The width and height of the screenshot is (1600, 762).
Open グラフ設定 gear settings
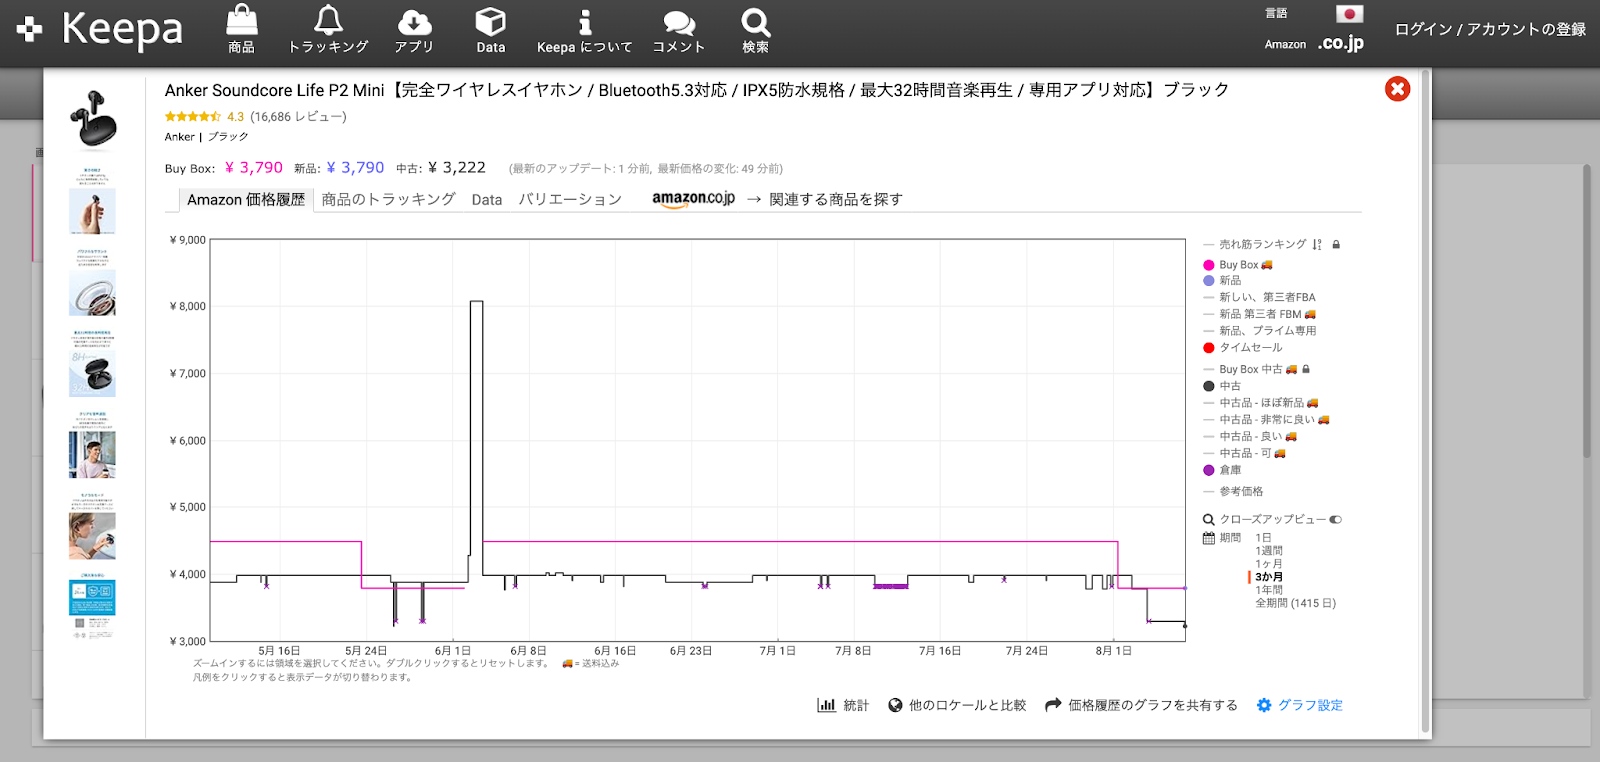point(1299,705)
